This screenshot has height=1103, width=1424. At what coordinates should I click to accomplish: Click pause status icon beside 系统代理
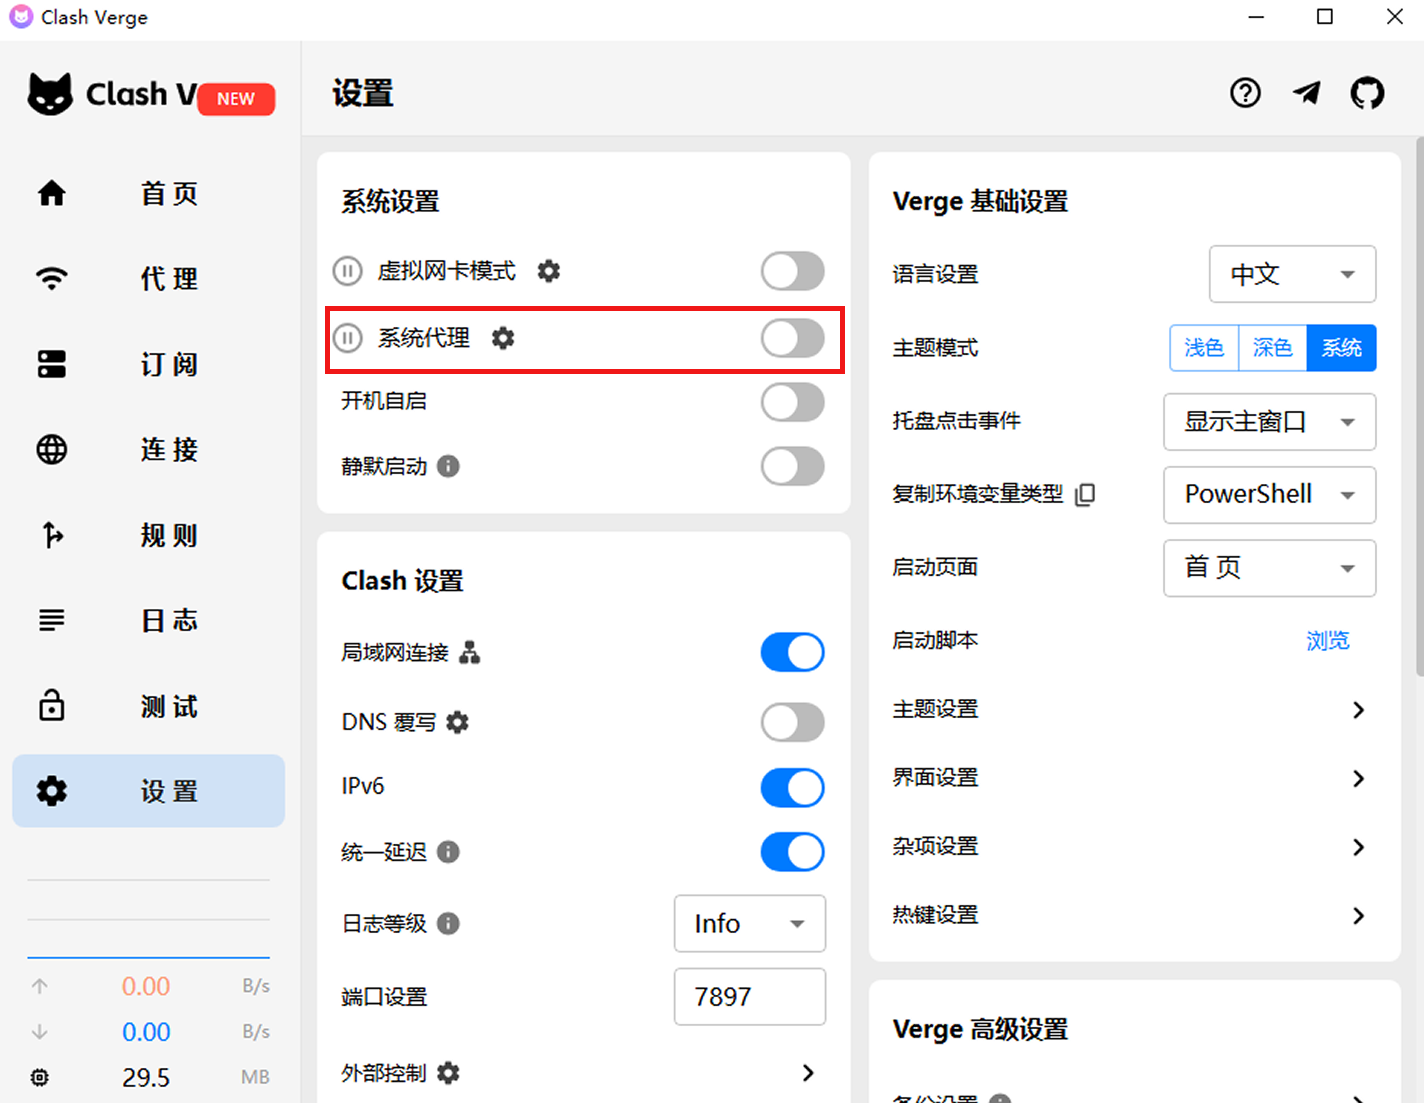(x=347, y=338)
